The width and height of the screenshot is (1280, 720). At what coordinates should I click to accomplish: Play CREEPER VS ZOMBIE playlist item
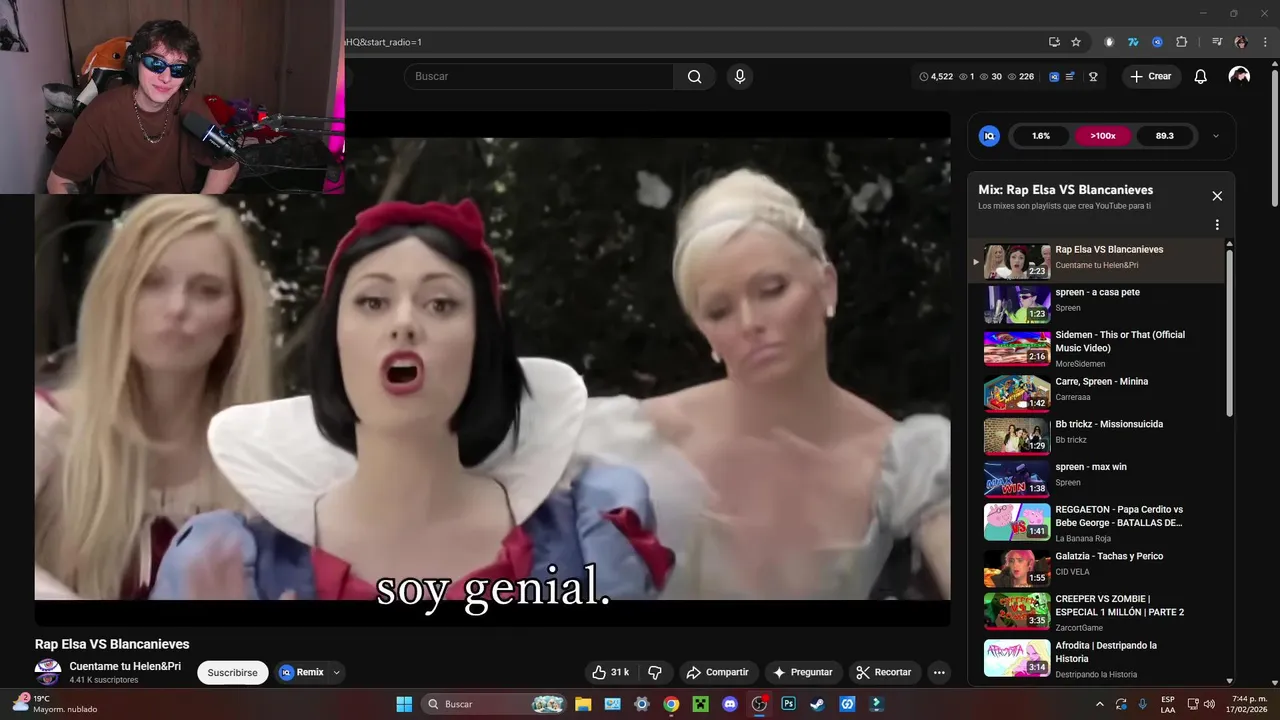1098,611
